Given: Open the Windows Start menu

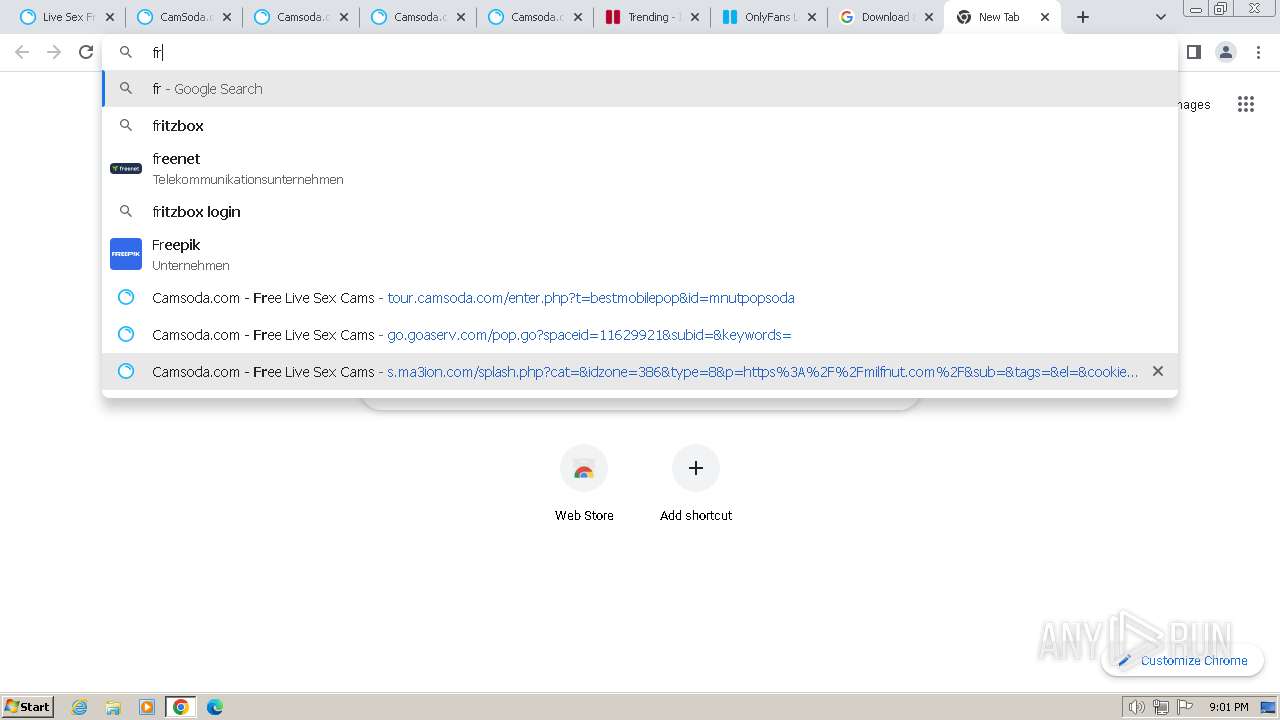Looking at the screenshot, I should tap(28, 706).
